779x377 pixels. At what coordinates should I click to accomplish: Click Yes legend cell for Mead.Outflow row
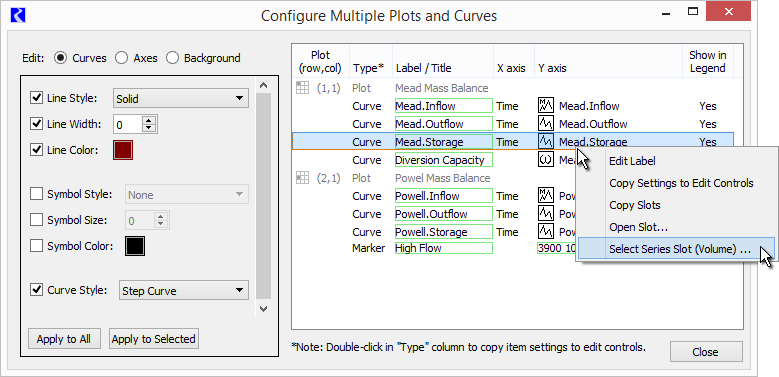pyautogui.click(x=708, y=124)
